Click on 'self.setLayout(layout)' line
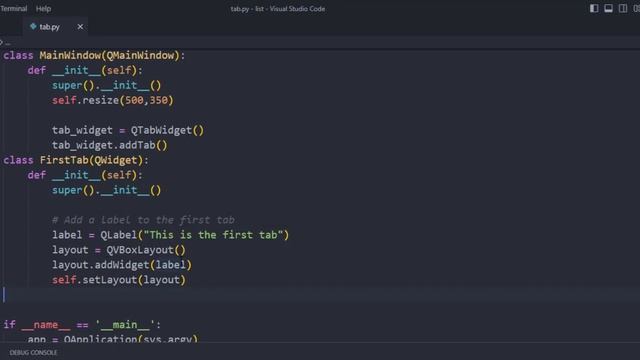The image size is (640, 360). coord(119,280)
